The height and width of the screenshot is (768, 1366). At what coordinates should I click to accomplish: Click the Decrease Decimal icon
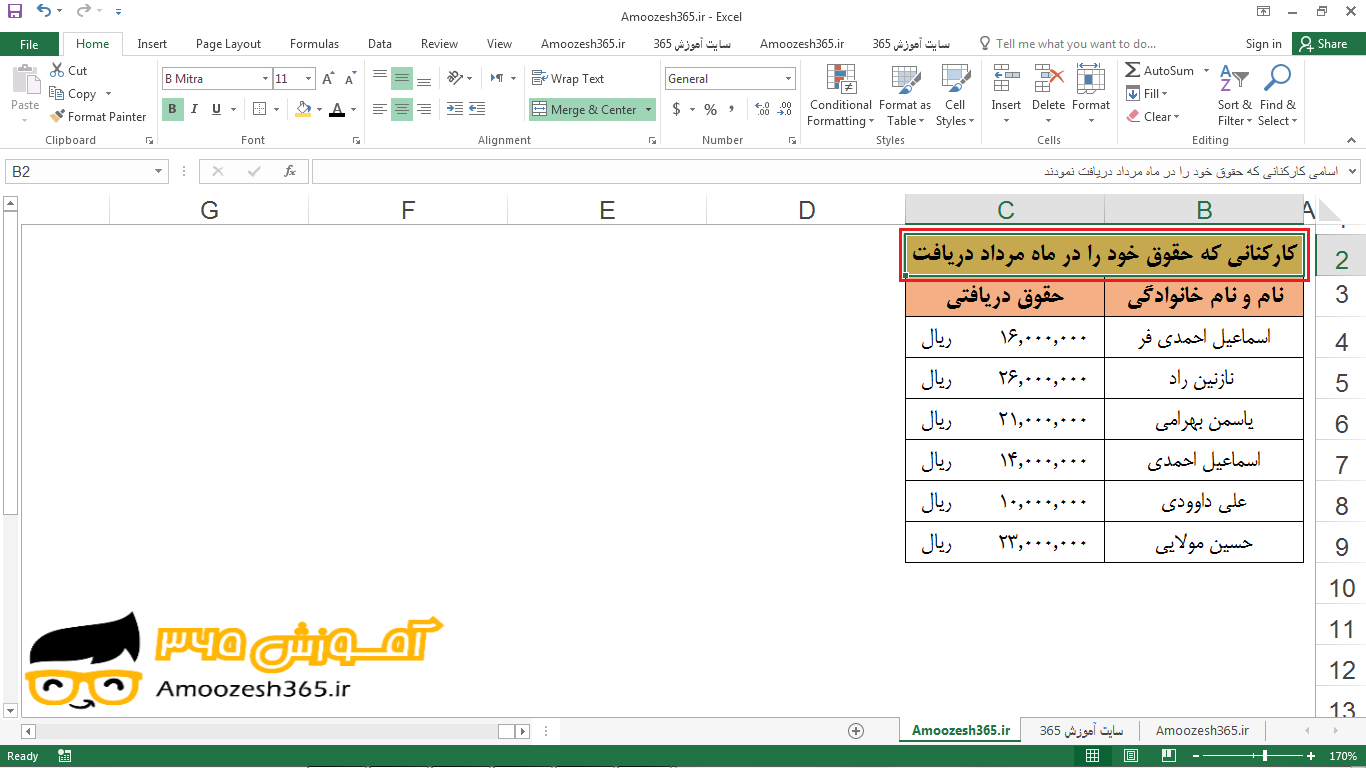pos(785,110)
